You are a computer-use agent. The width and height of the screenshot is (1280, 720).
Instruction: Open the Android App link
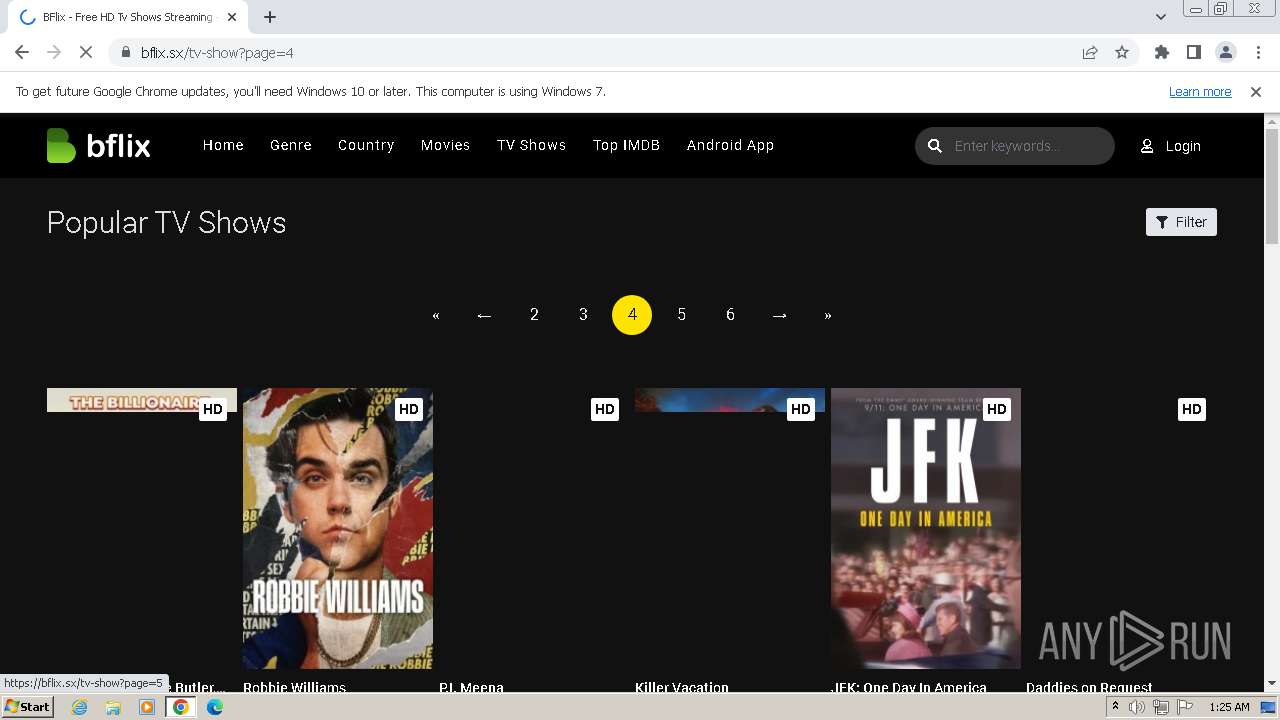click(x=730, y=145)
